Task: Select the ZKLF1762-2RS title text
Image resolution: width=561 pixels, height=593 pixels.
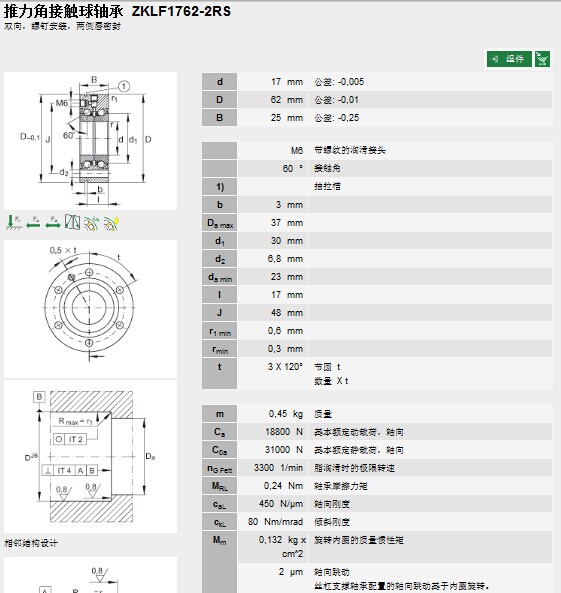Action: [181, 11]
